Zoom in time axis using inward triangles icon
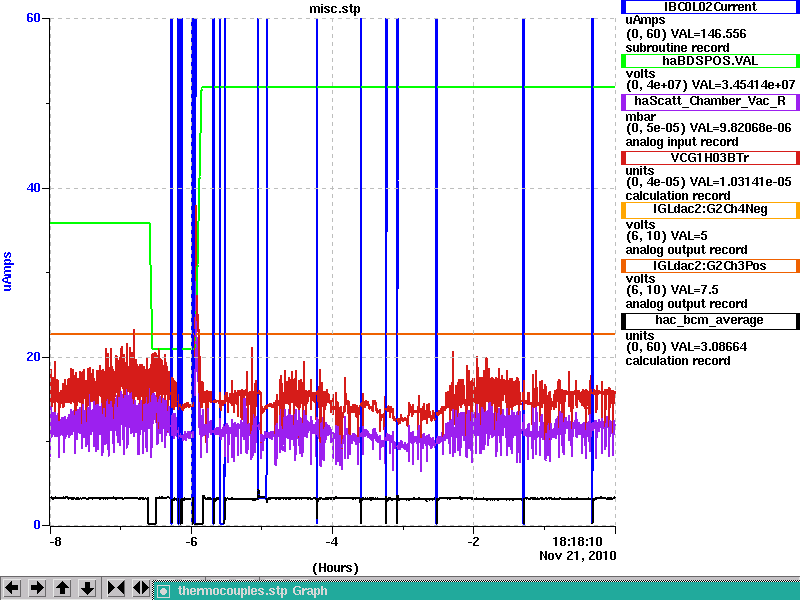This screenshot has height=600, width=800. point(116,588)
